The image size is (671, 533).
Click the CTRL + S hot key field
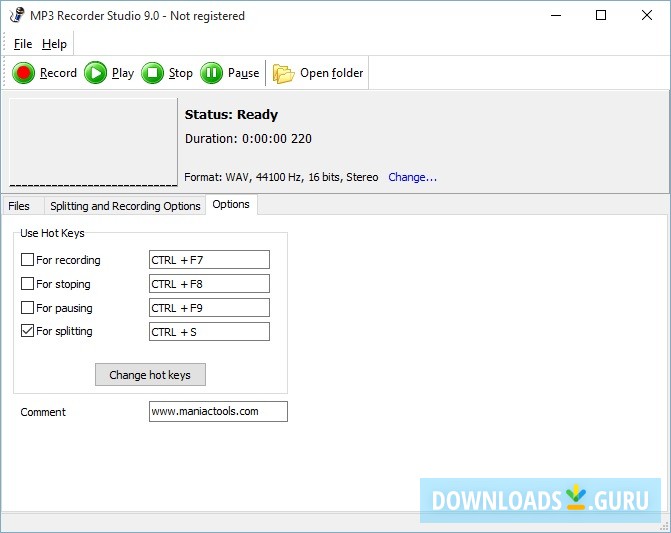tap(209, 332)
